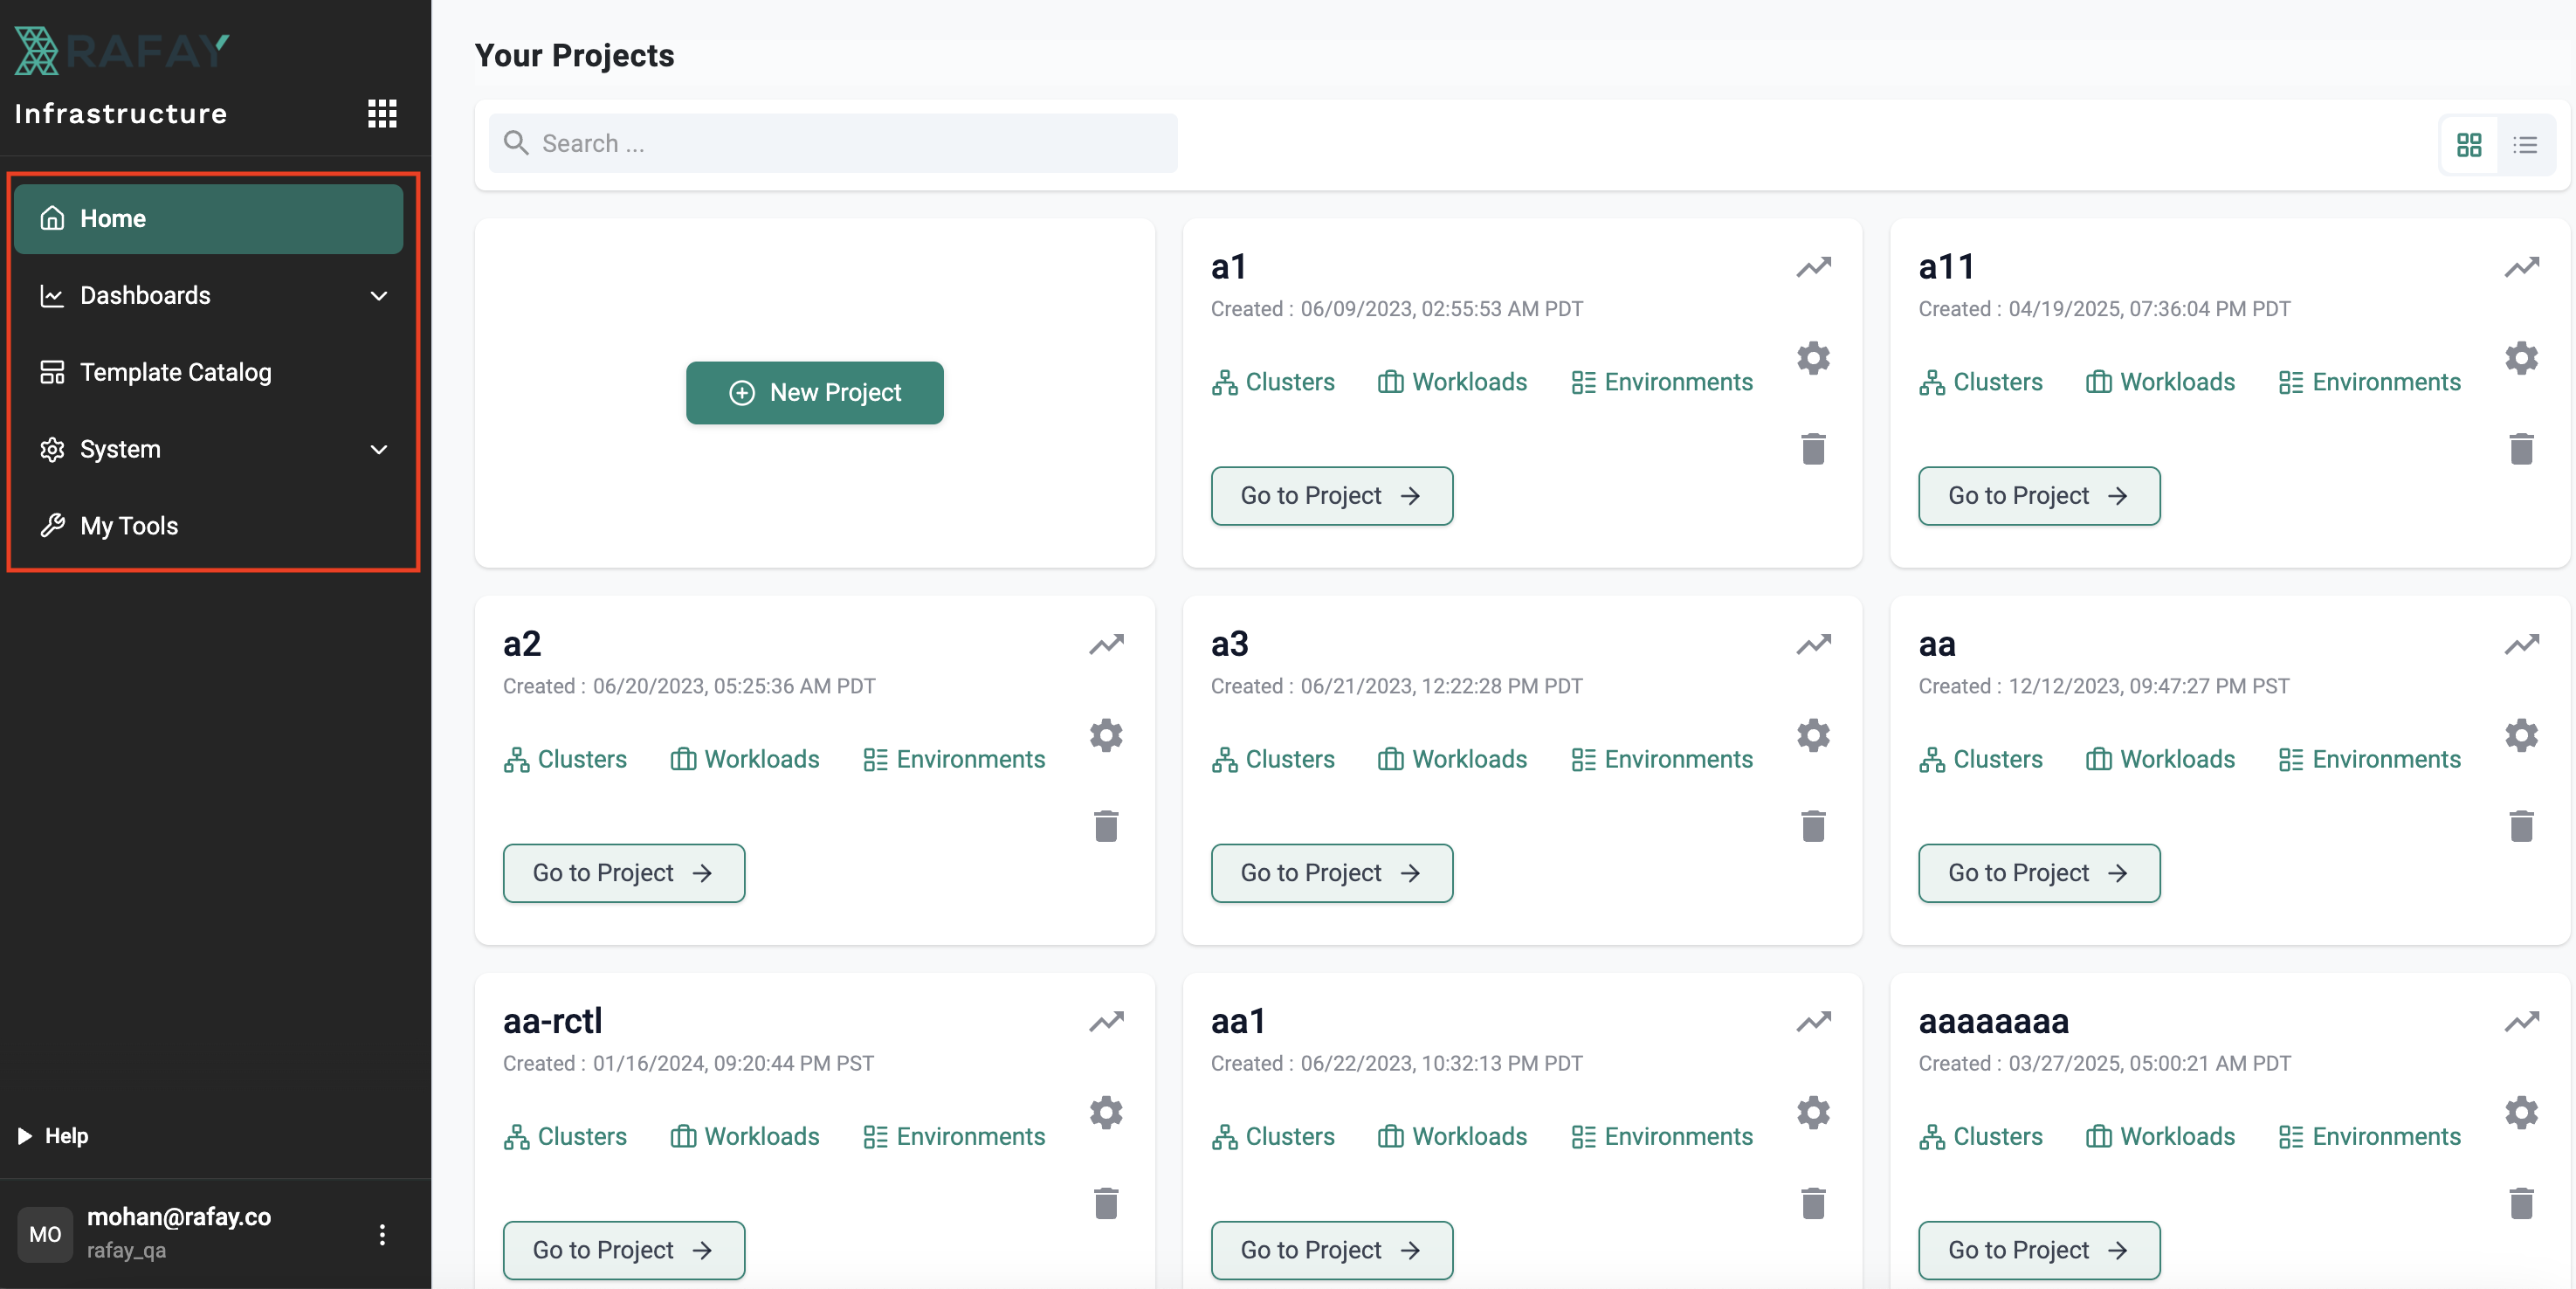Image resolution: width=2576 pixels, height=1289 pixels.
Task: Open settings gear for project aa
Action: coord(2521,735)
